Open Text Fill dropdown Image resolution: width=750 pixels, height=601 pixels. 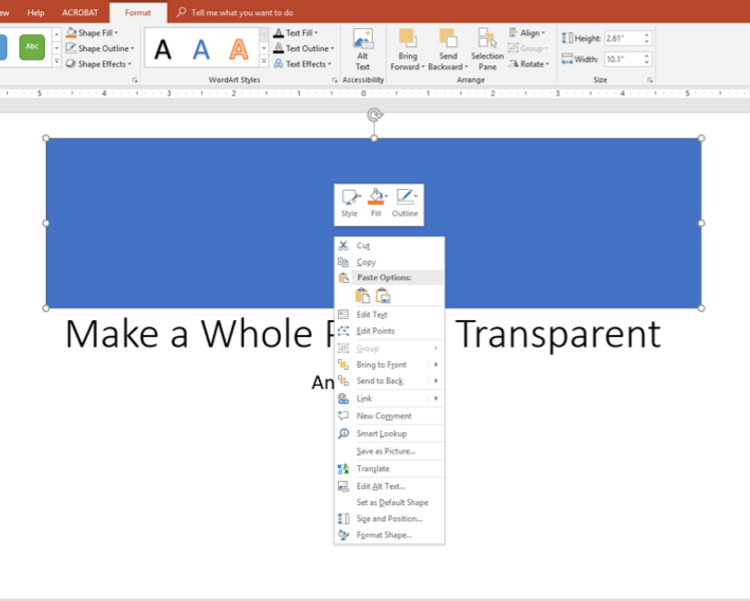pyautogui.click(x=296, y=33)
